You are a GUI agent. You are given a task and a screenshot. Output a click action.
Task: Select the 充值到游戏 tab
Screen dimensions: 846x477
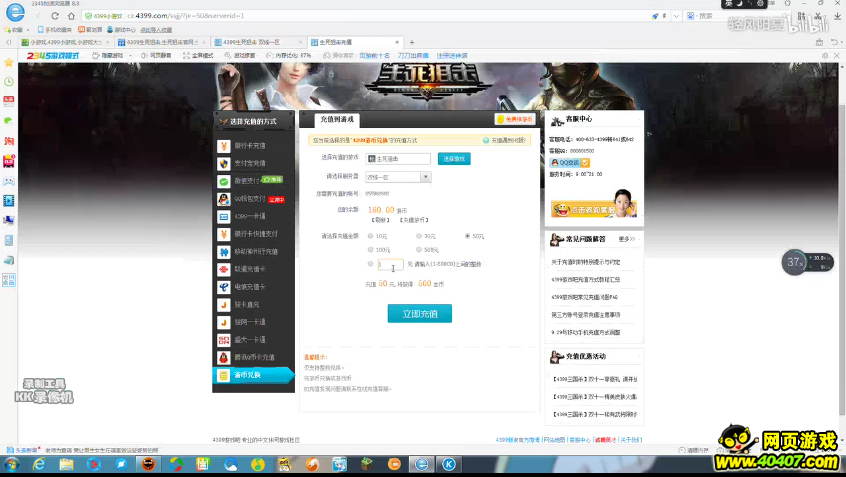click(x=337, y=119)
